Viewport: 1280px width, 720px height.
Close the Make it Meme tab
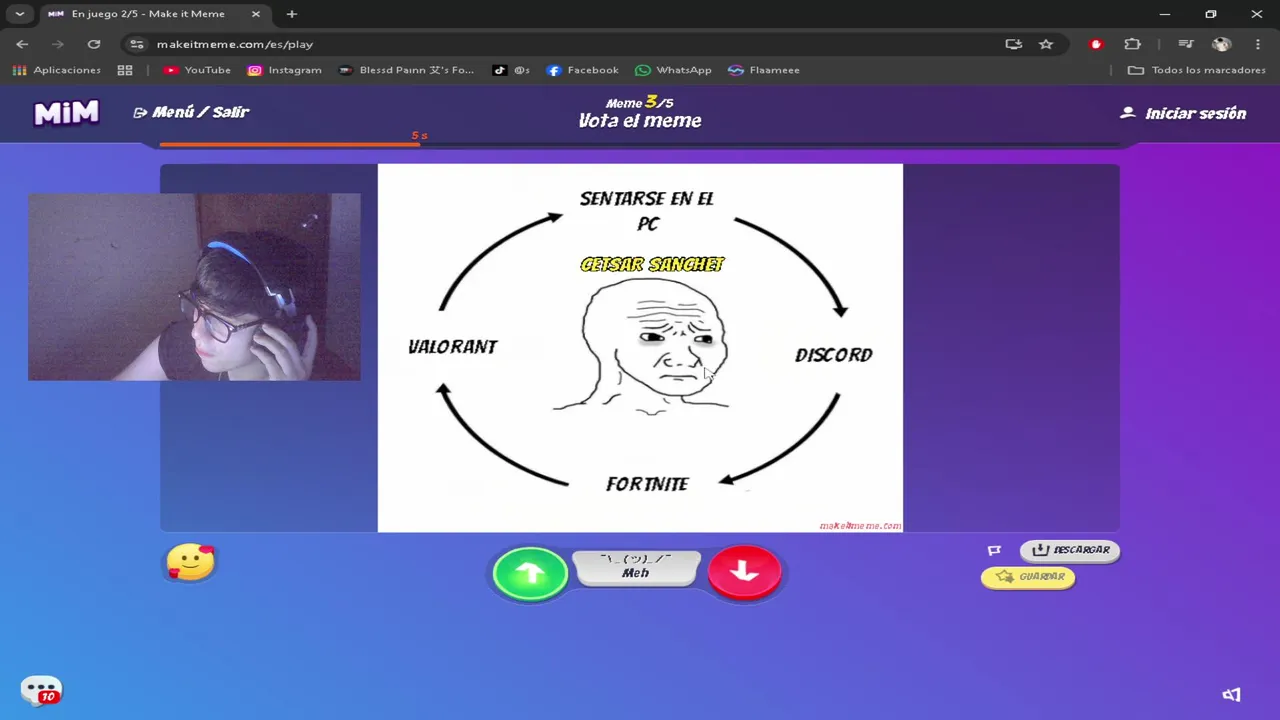255,14
